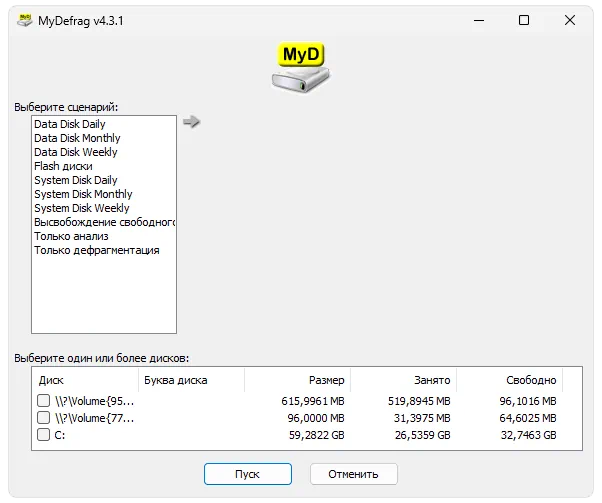Image resolution: width=602 pixels, height=503 pixels.
Task: Click the MyD disk logo
Action: click(301, 68)
